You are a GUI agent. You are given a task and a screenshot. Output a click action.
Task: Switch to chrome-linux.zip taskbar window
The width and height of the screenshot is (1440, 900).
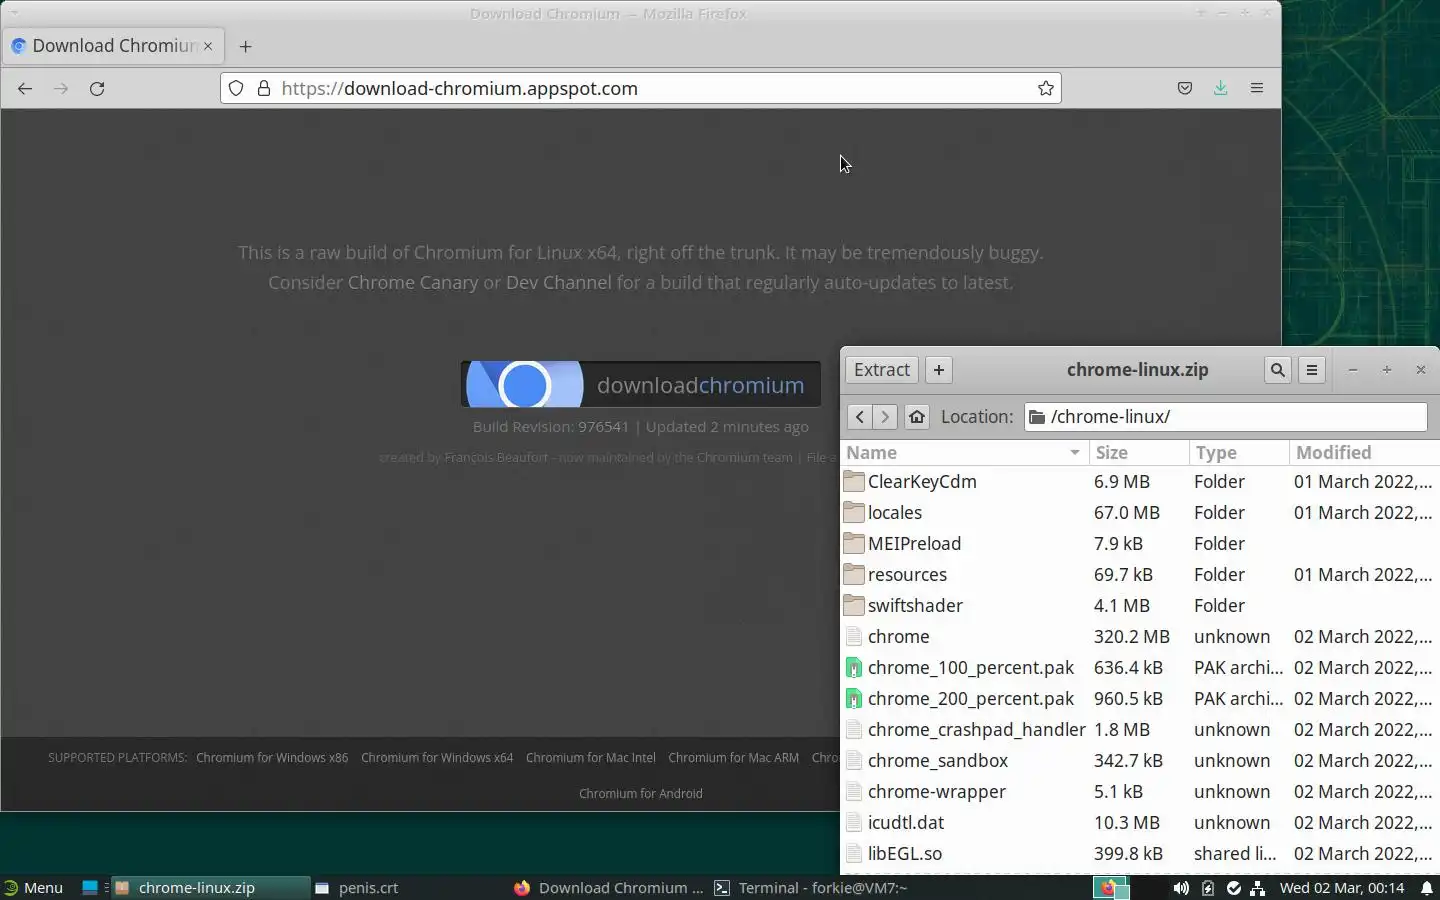tap(210, 887)
